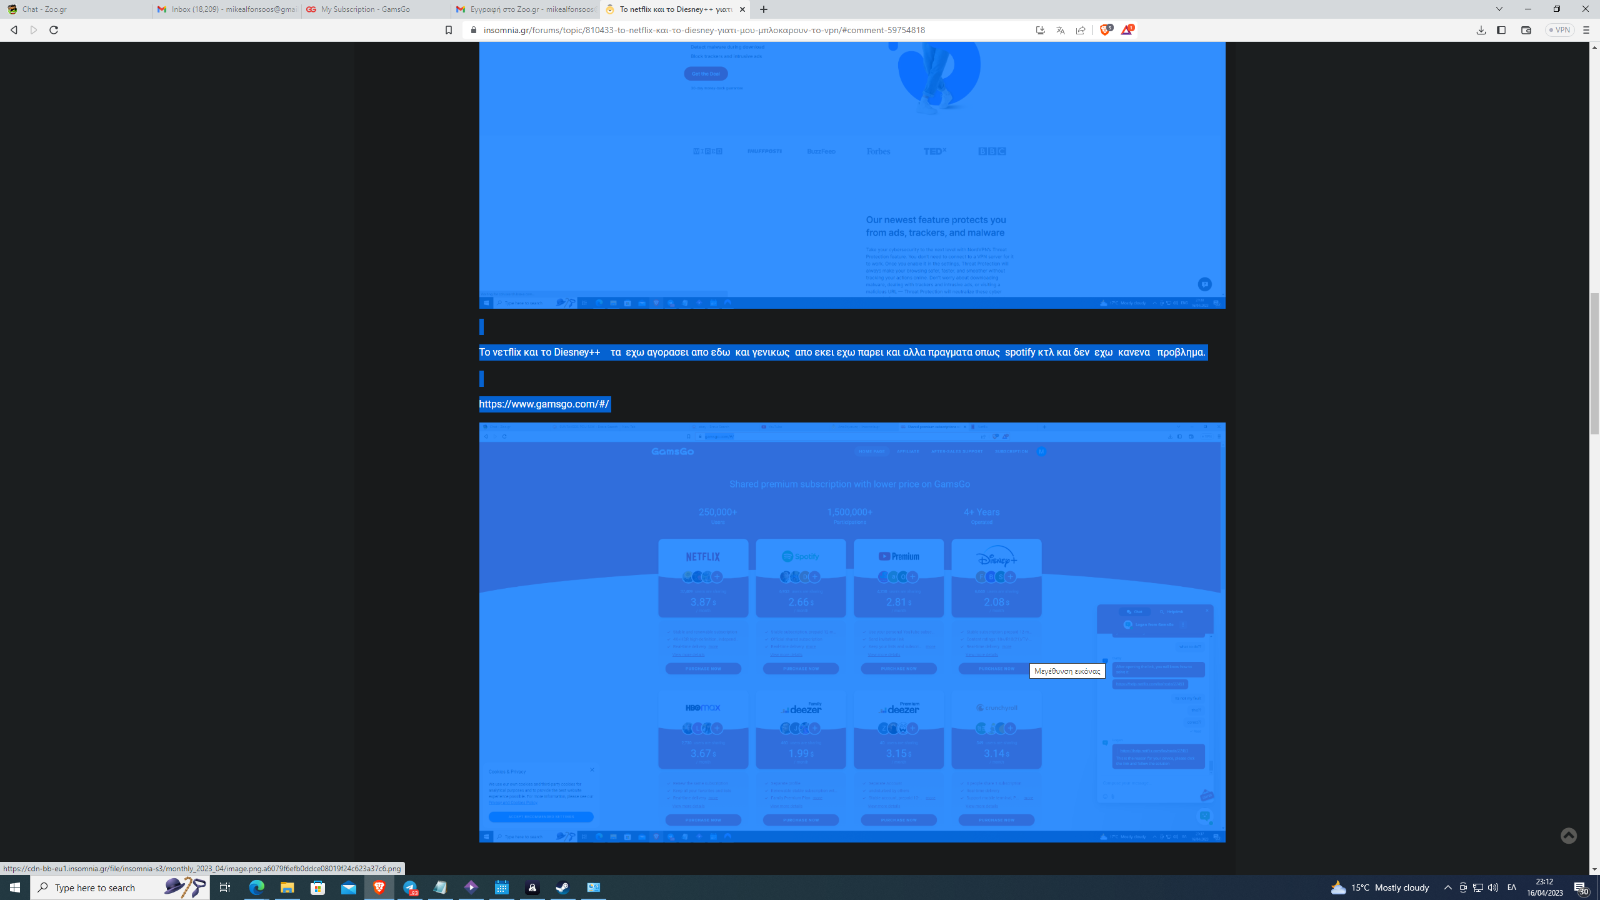The image size is (1600, 900).
Task: Open the Mail app from the taskbar
Action: (x=348, y=887)
